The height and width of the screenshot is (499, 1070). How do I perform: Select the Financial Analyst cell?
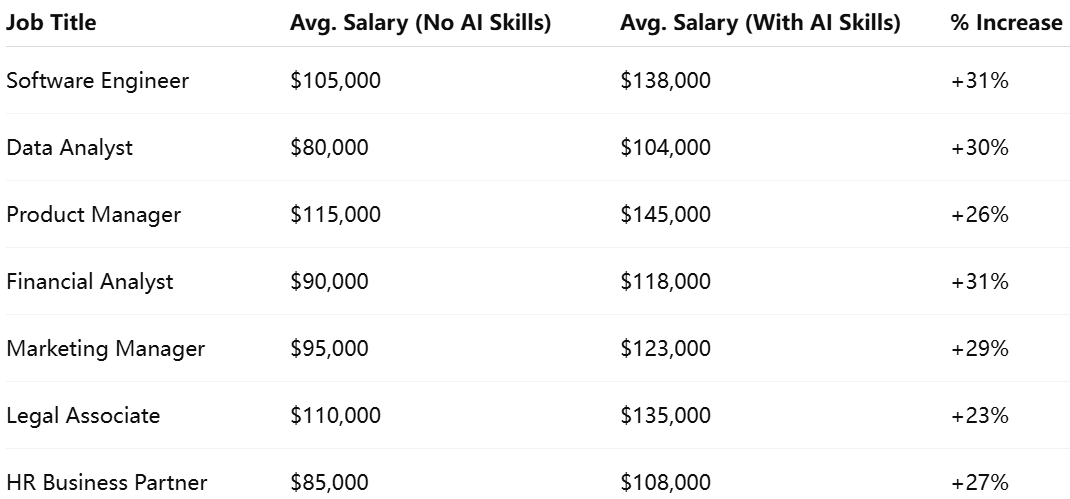pyautogui.click(x=89, y=281)
